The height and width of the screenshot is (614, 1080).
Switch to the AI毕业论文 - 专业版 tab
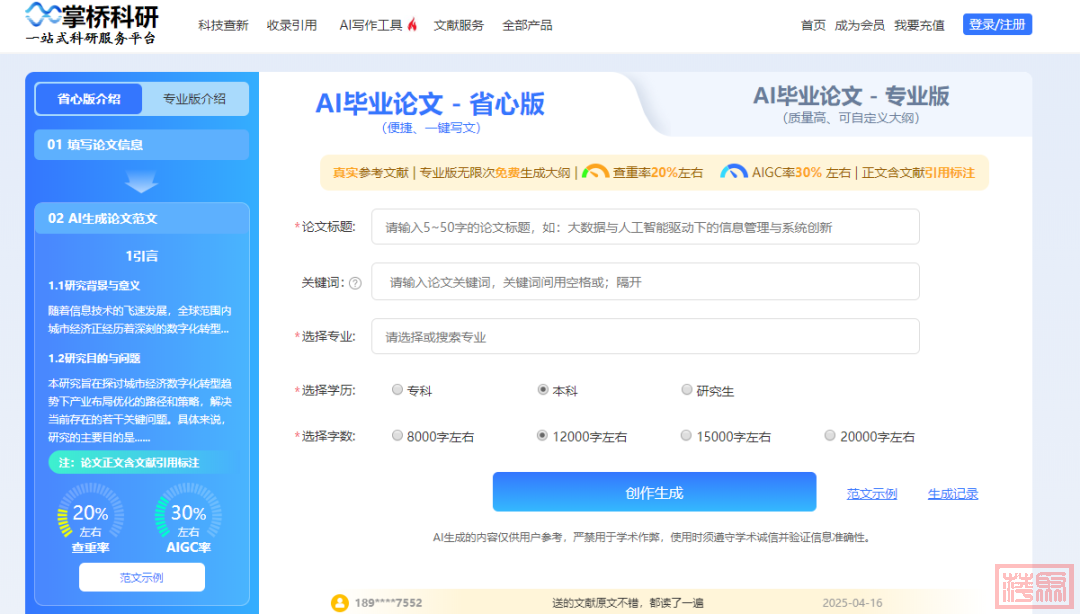pyautogui.click(x=851, y=96)
